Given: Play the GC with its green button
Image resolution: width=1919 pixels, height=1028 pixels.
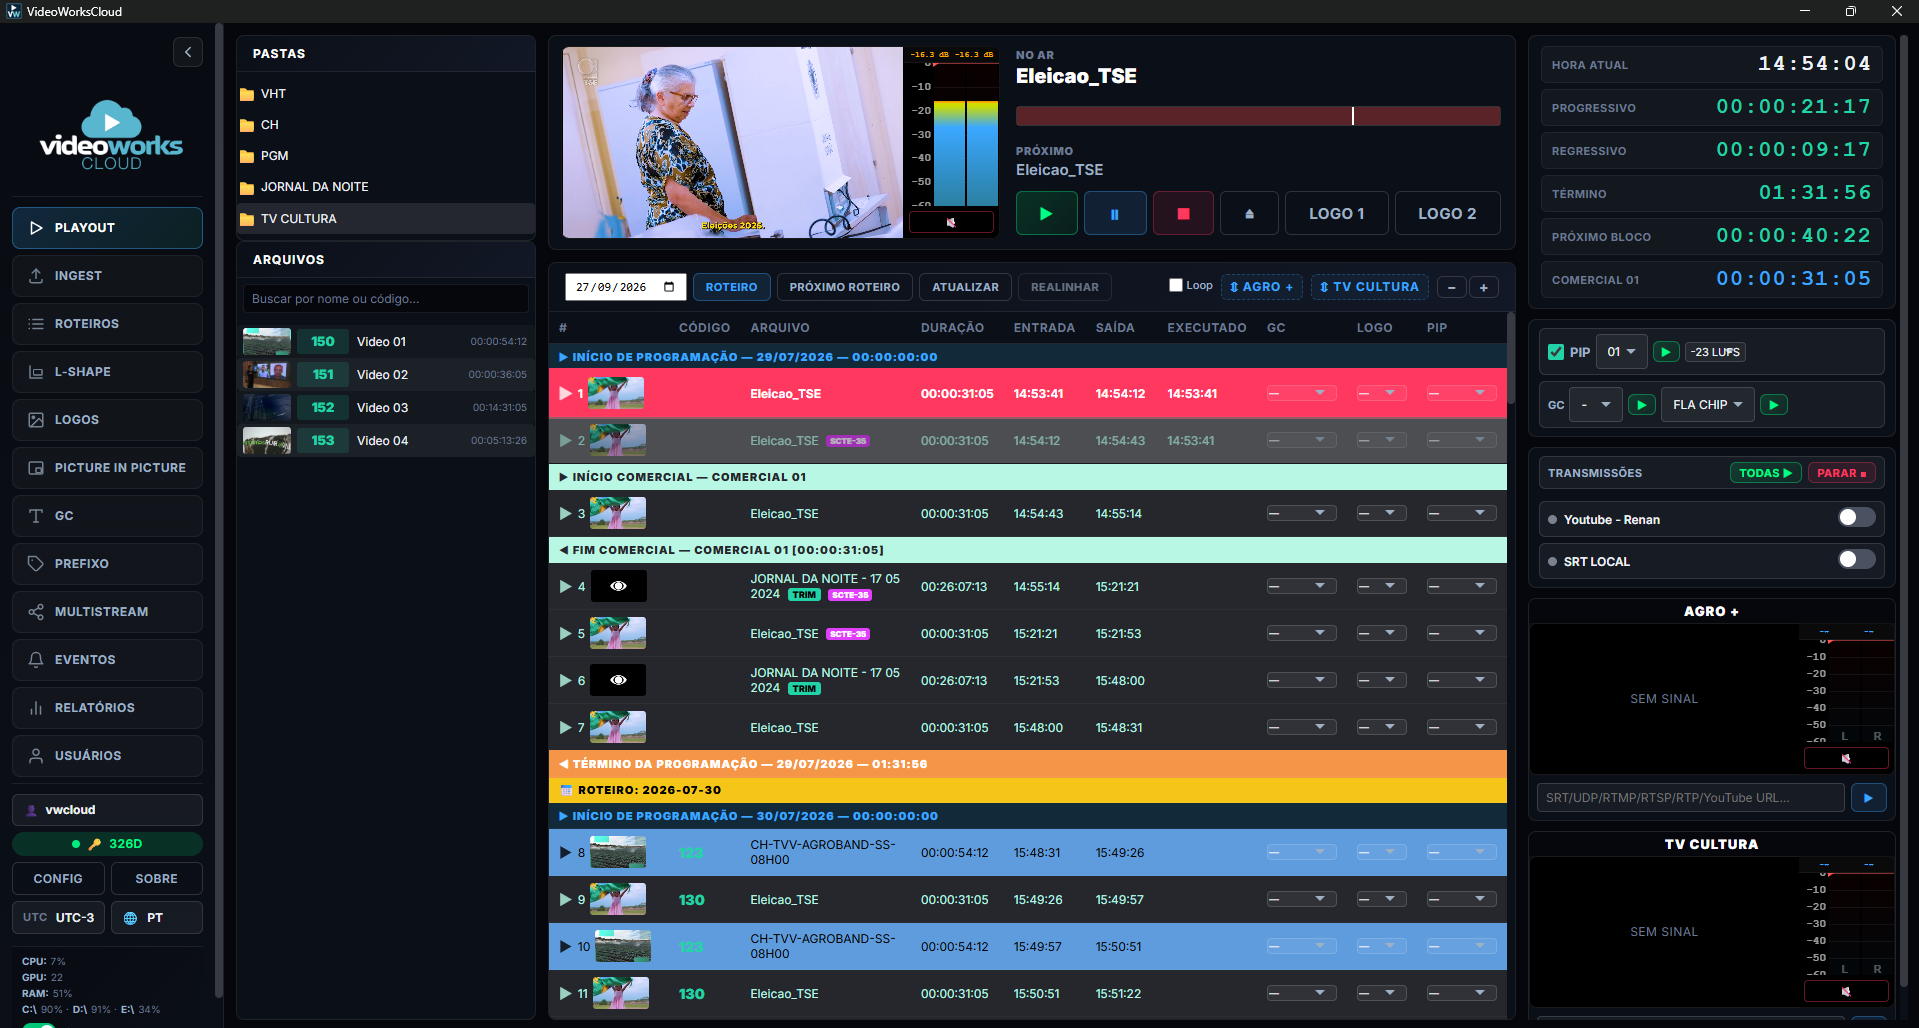Looking at the screenshot, I should point(1641,405).
